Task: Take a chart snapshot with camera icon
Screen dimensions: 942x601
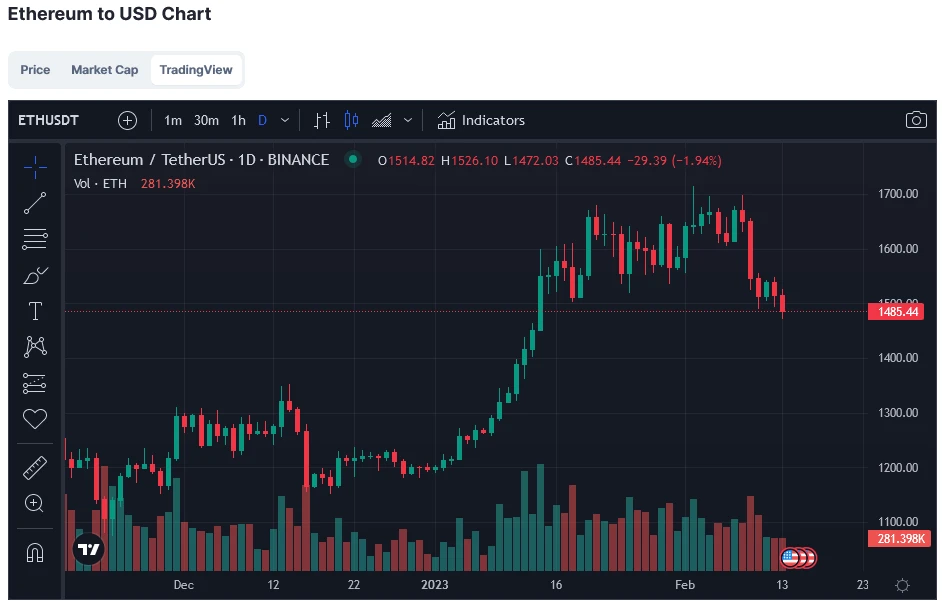Action: 915,120
